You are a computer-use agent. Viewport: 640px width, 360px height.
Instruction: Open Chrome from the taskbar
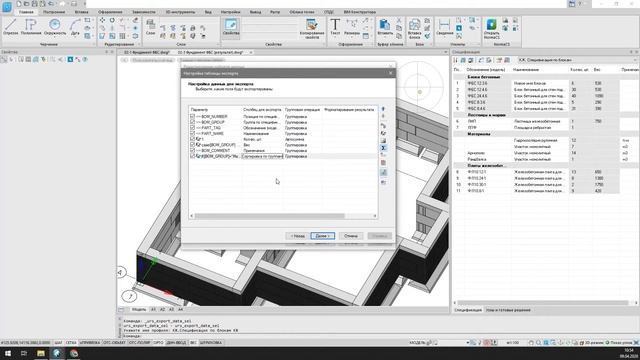(73, 353)
